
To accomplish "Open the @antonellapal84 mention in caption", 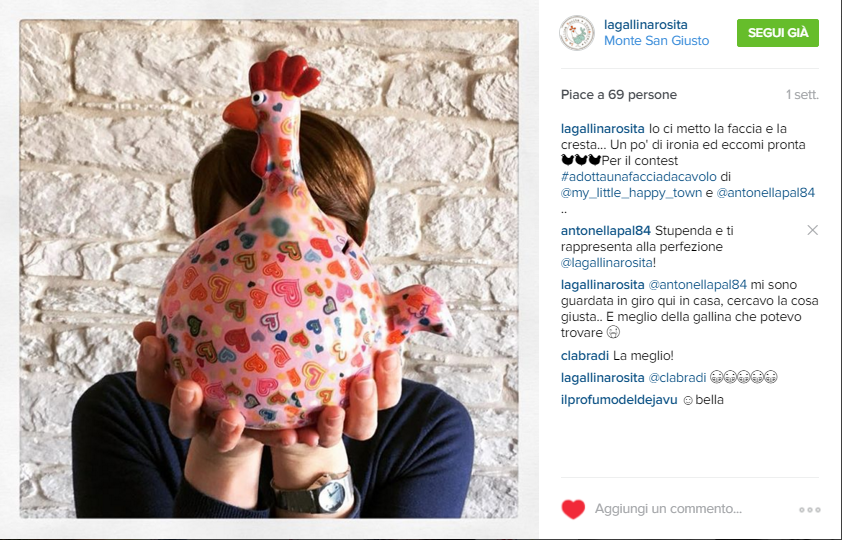I will [x=766, y=193].
